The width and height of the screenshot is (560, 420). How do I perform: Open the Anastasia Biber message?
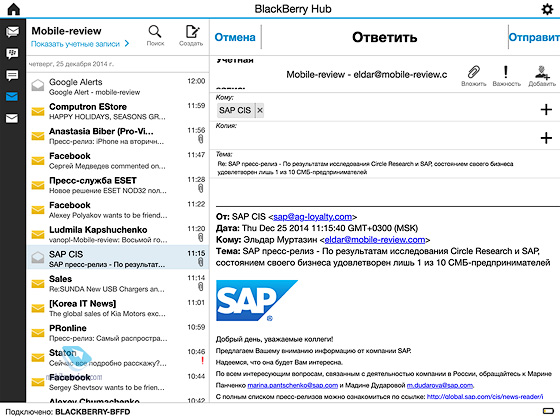coord(118,136)
